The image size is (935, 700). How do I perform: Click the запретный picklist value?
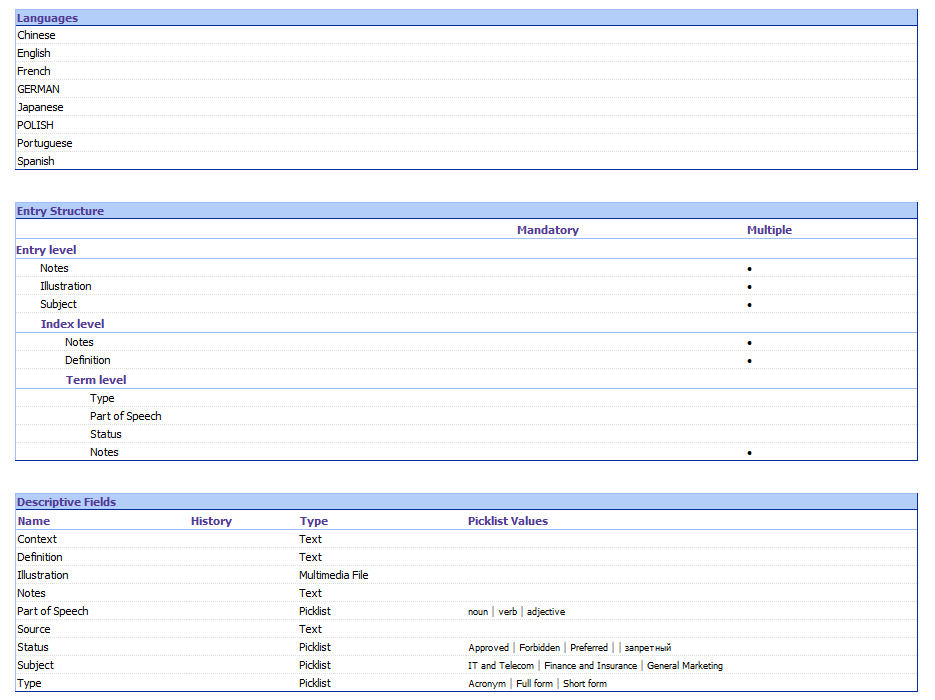(x=648, y=648)
